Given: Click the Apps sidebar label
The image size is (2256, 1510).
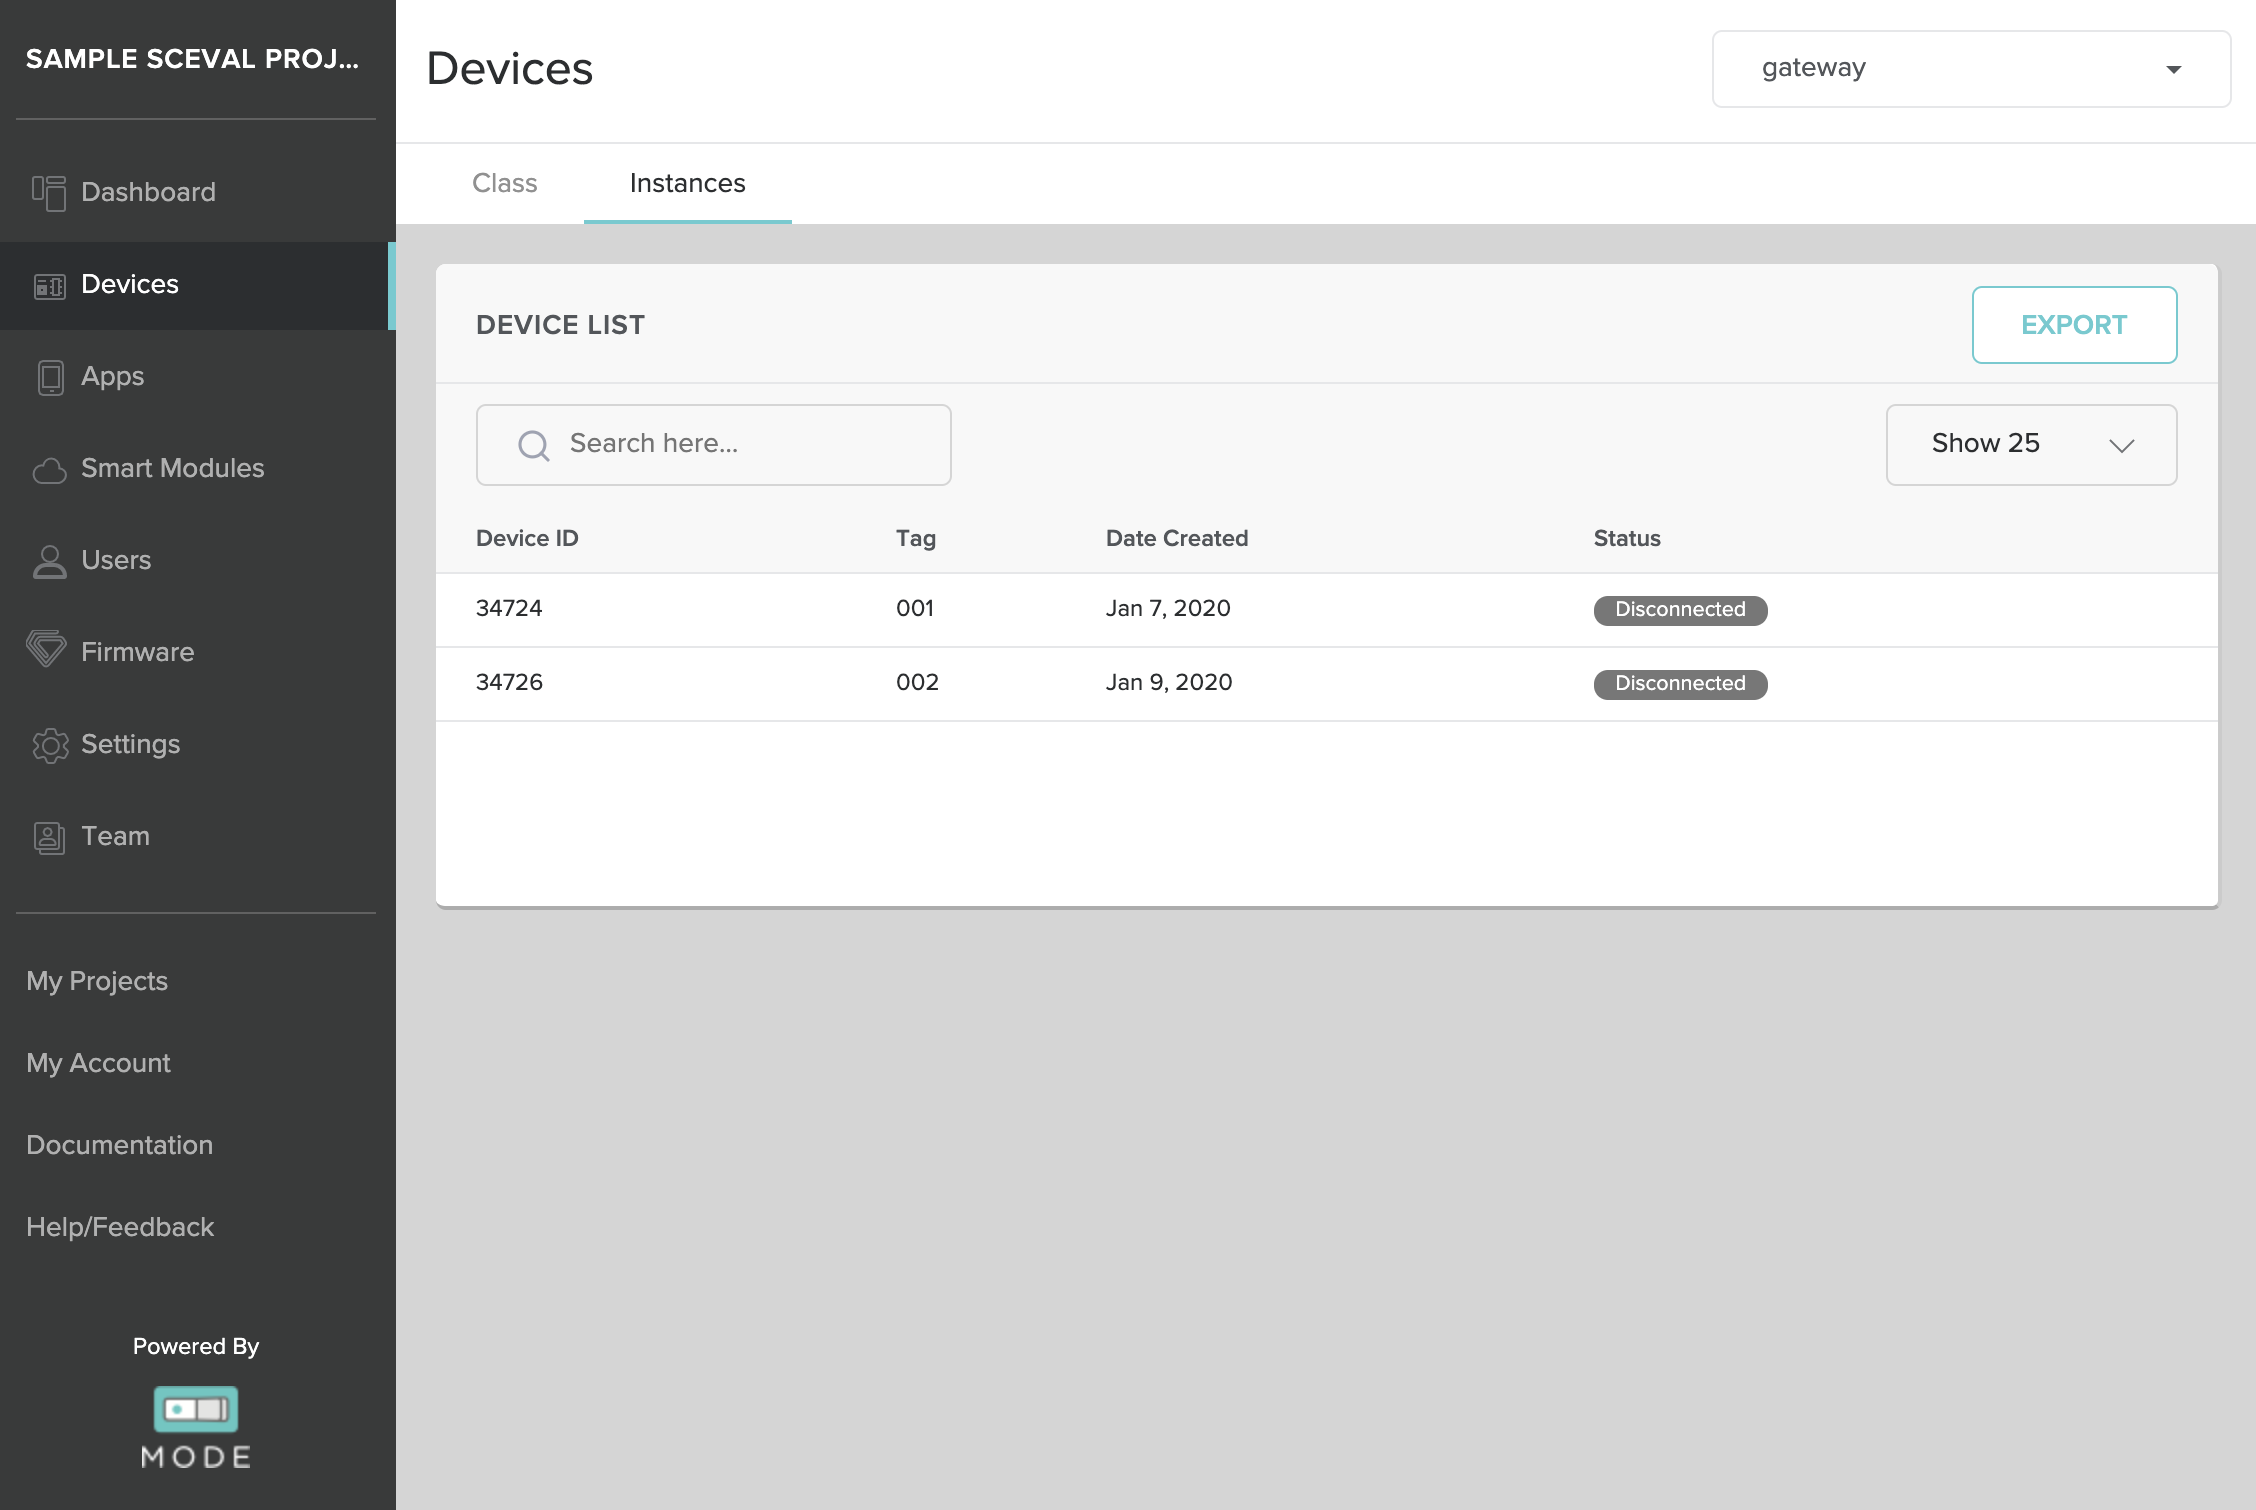Looking at the screenshot, I should coord(112,377).
